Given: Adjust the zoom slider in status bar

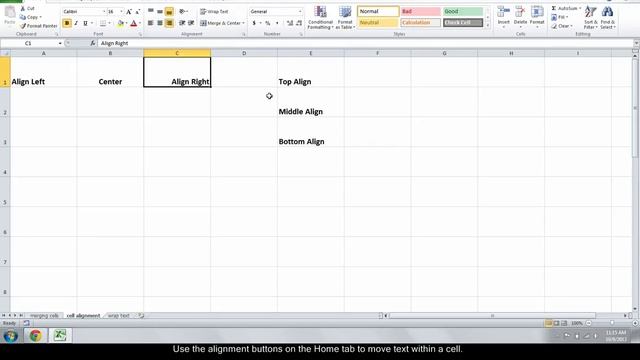Looking at the screenshot, I should tap(612, 323).
